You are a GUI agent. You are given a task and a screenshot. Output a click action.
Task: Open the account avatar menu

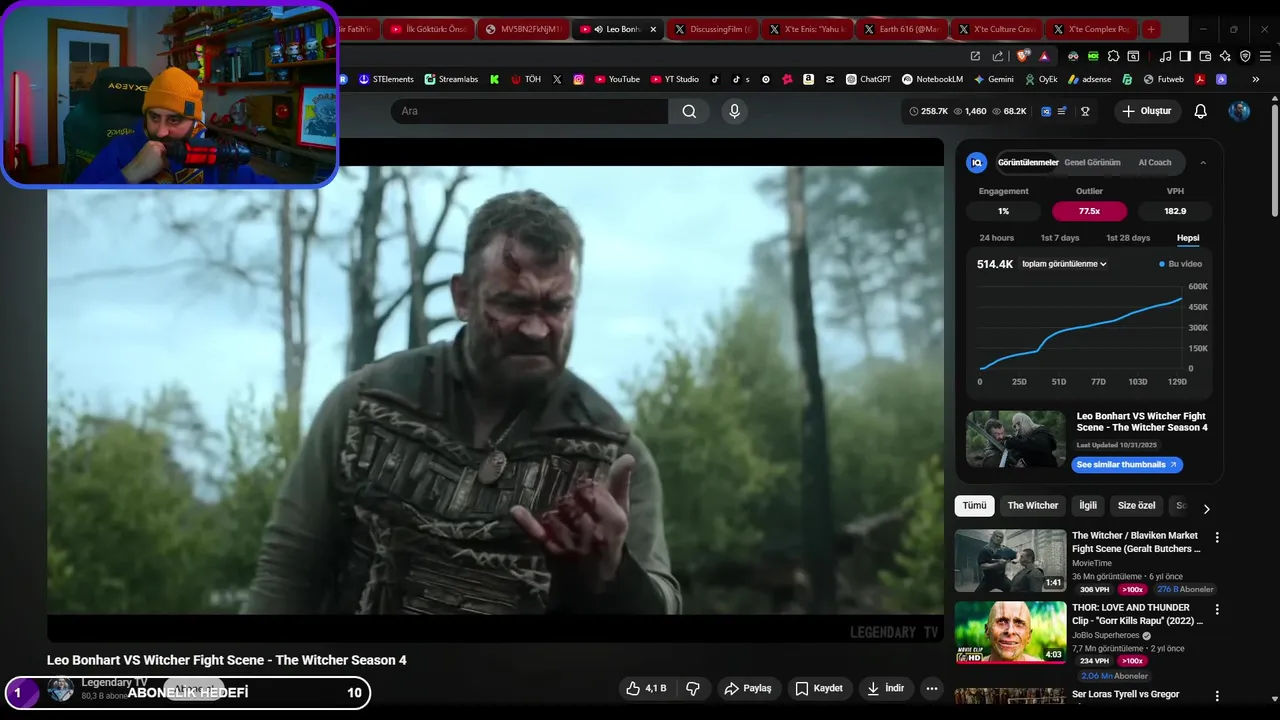(x=1239, y=111)
